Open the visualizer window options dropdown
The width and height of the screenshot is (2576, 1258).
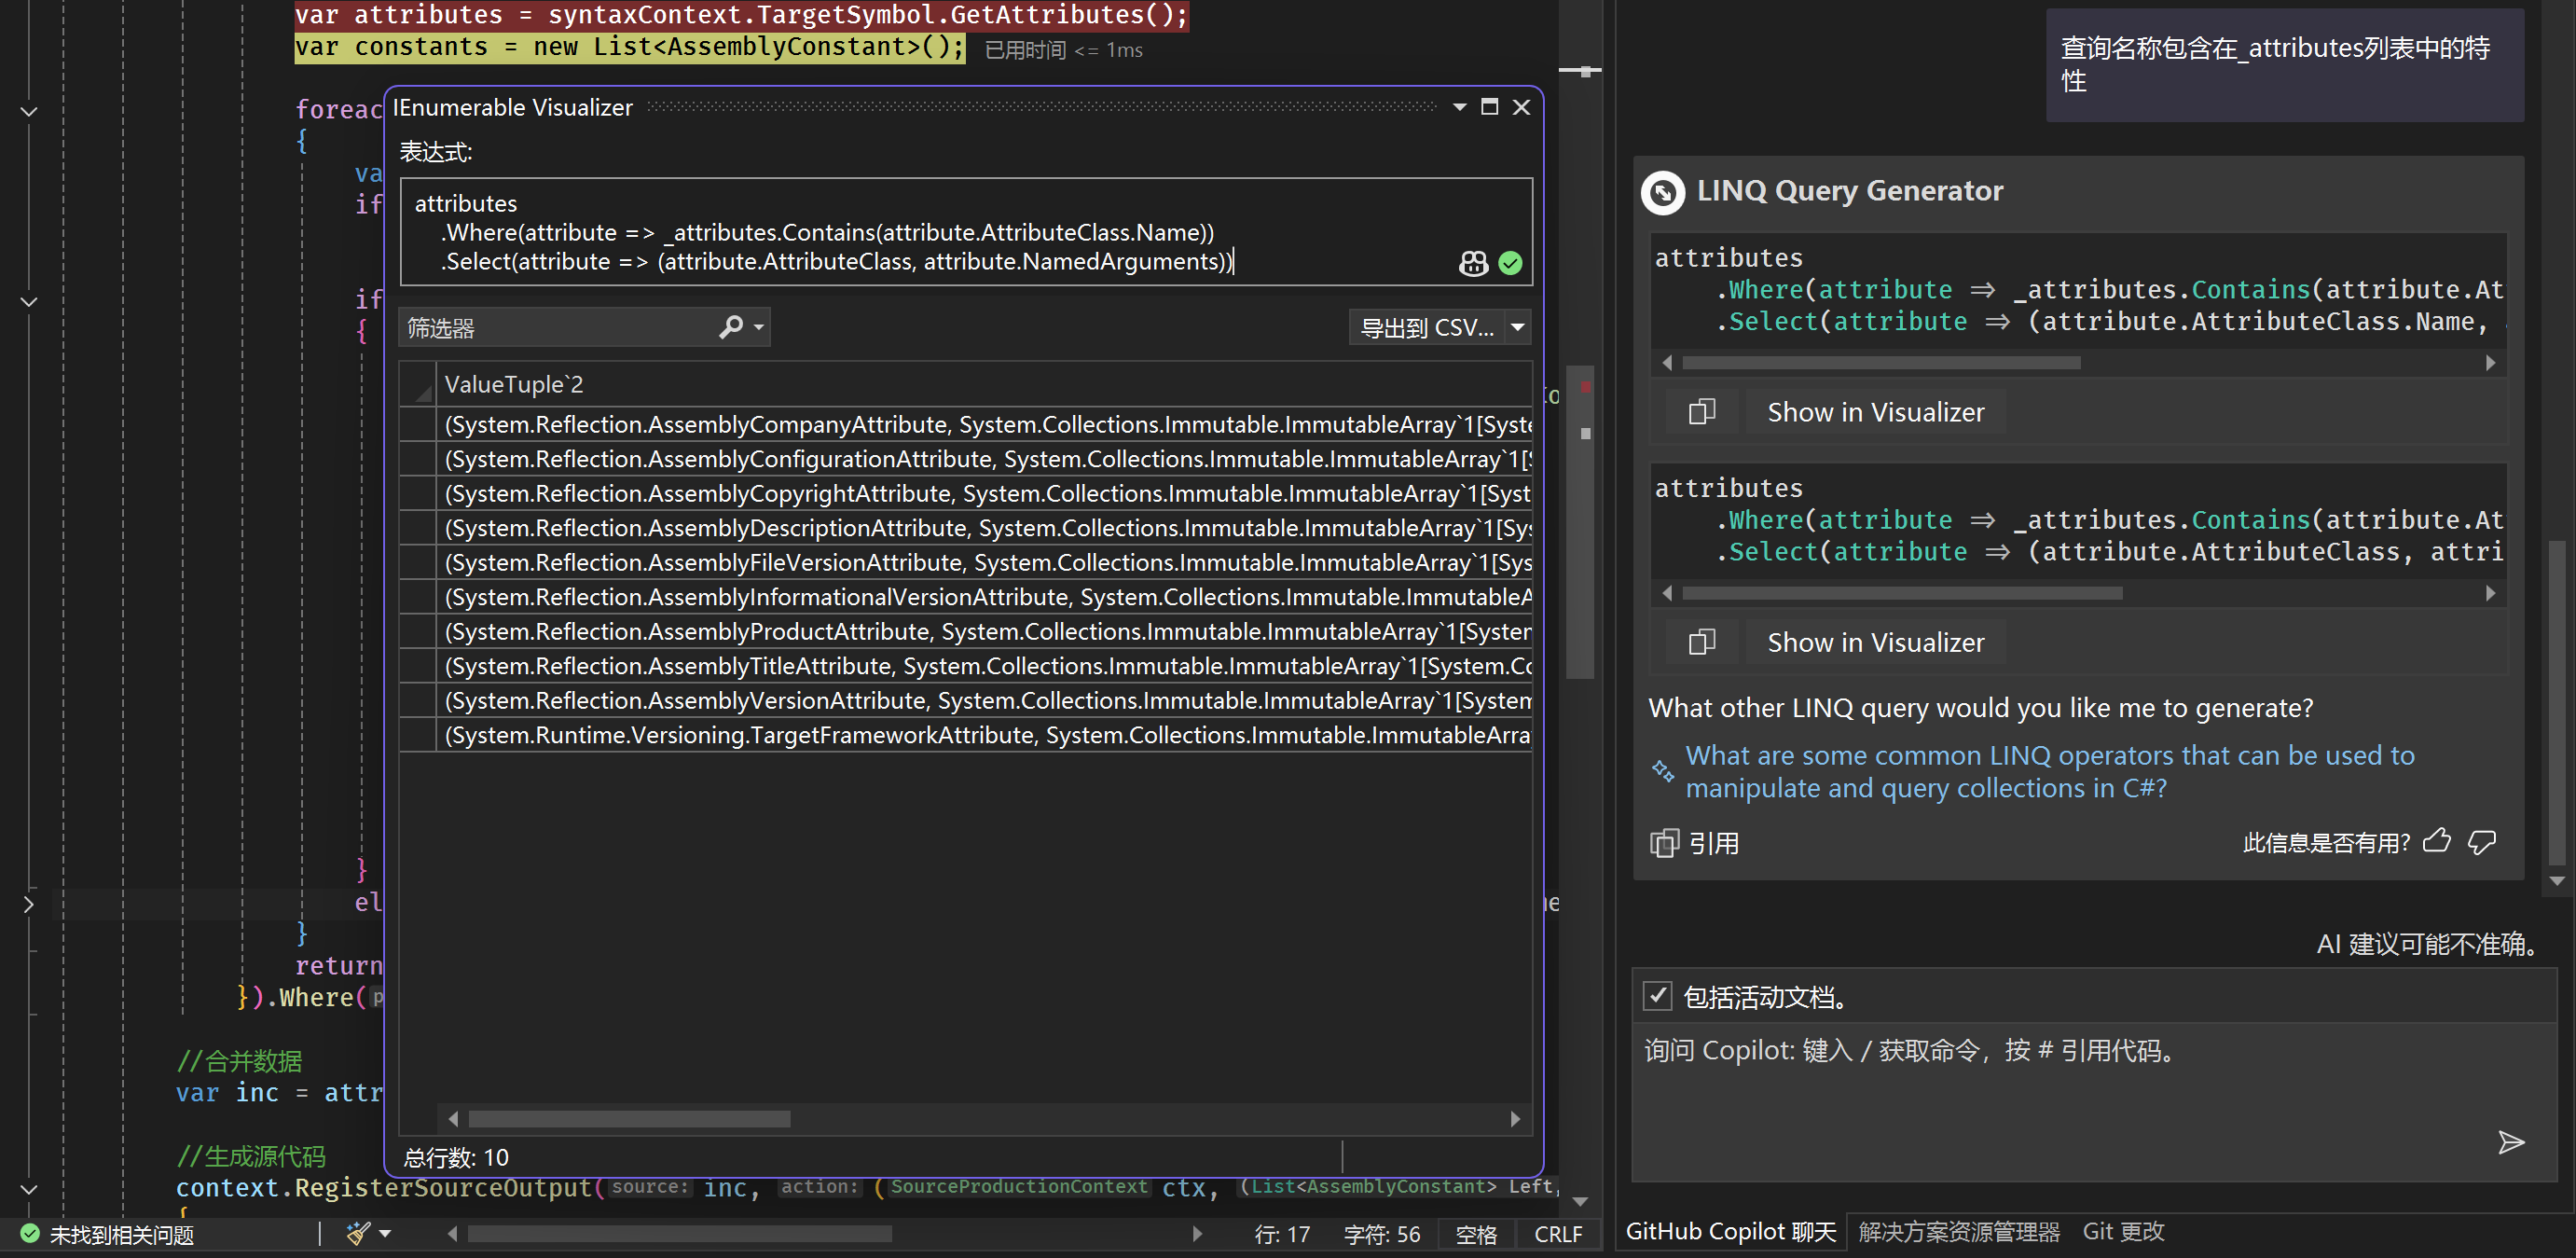point(1459,107)
